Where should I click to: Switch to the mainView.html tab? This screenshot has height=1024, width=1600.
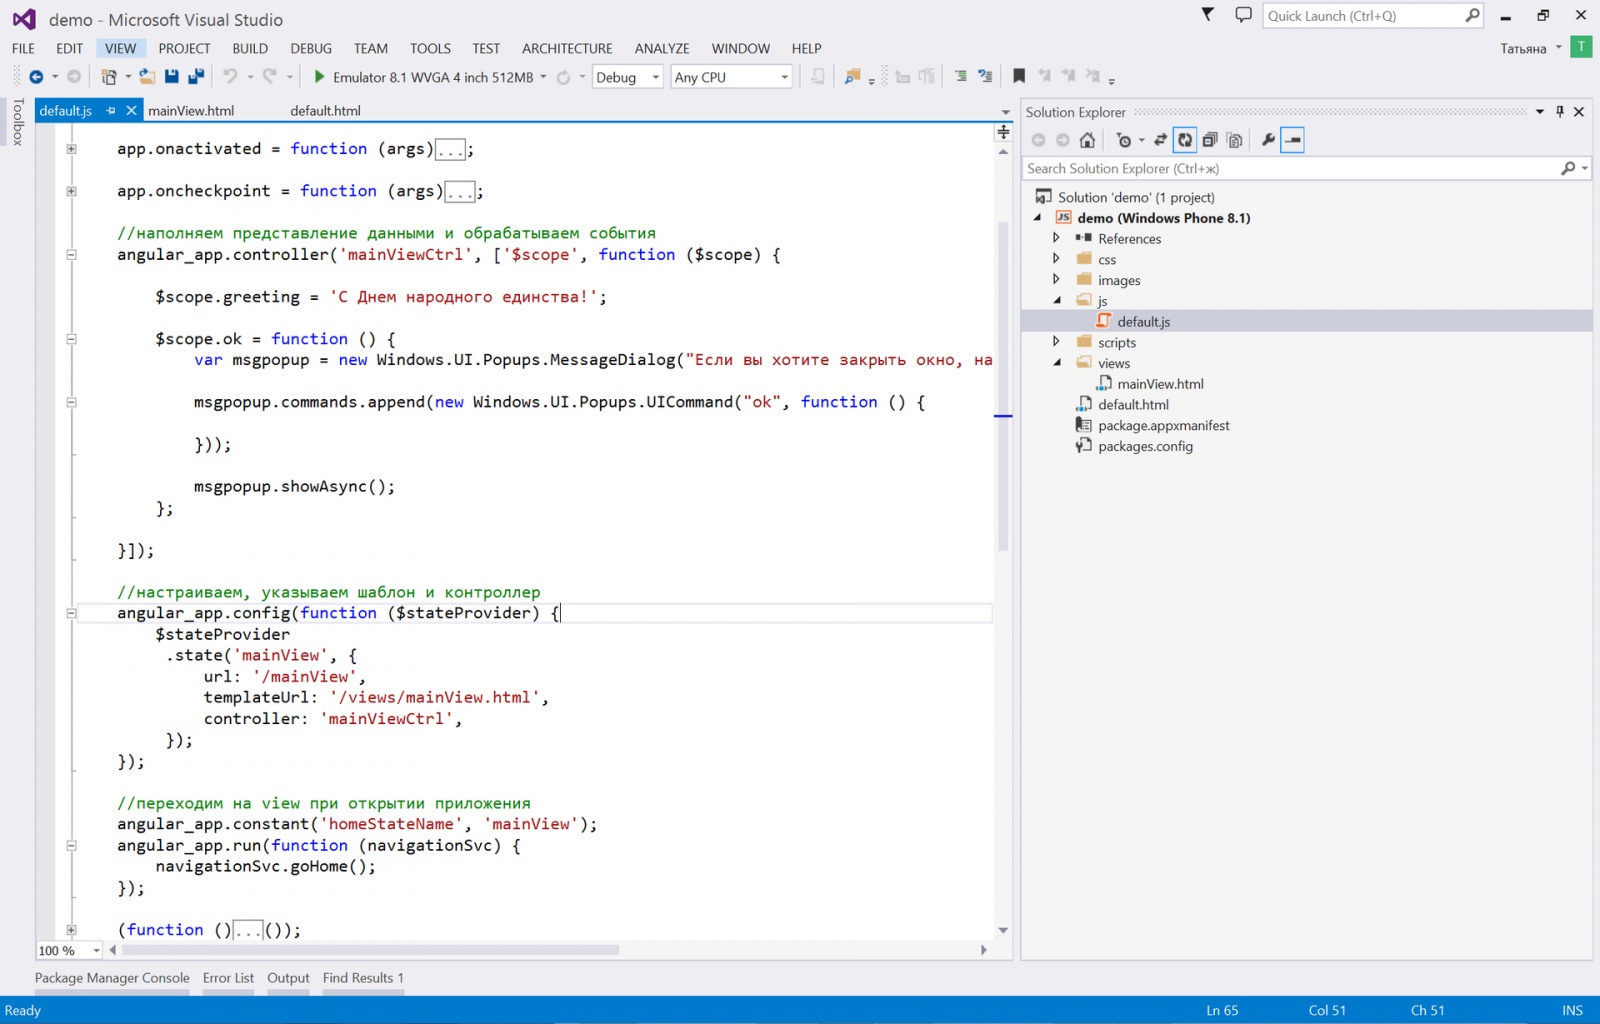(x=191, y=111)
